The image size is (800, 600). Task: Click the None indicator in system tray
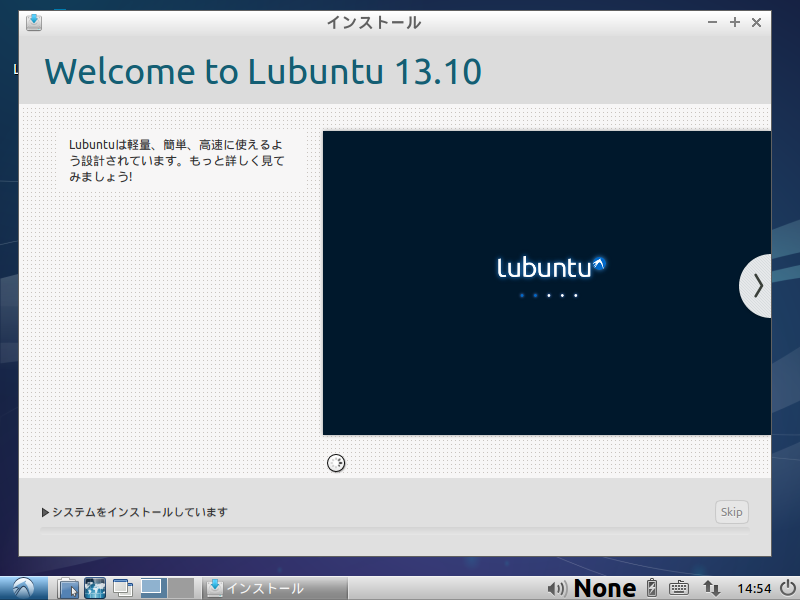pyautogui.click(x=605, y=588)
